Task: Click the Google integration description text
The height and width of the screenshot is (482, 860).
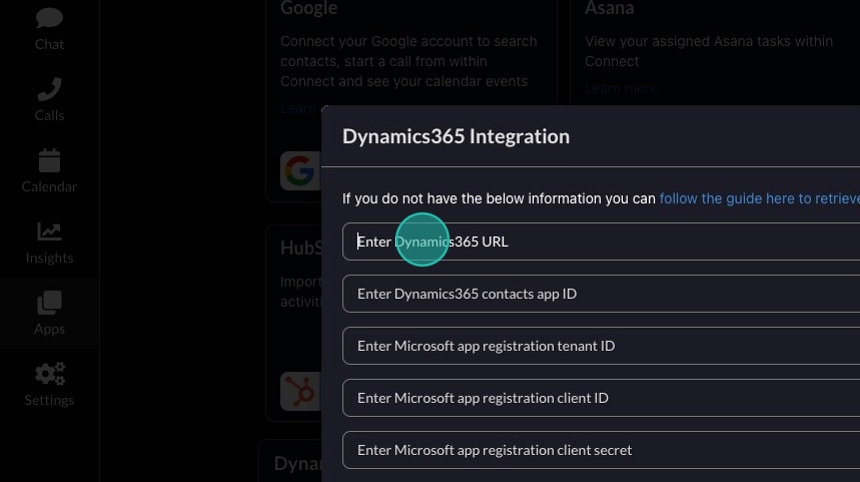Action: (409, 61)
